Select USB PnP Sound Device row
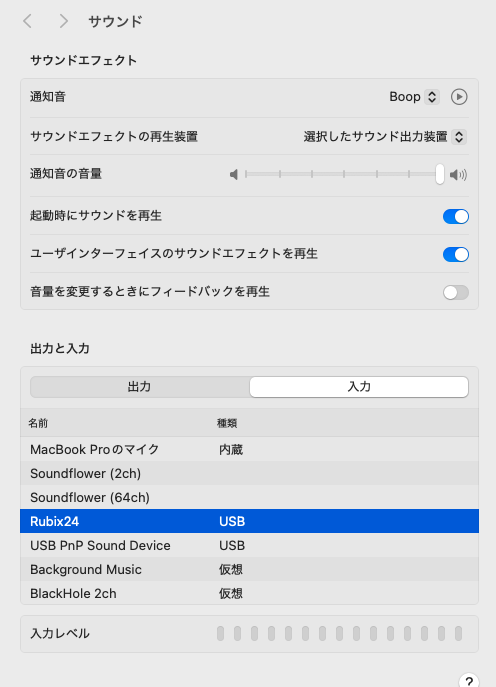Screen dimensions: 496x687 pos(249,545)
